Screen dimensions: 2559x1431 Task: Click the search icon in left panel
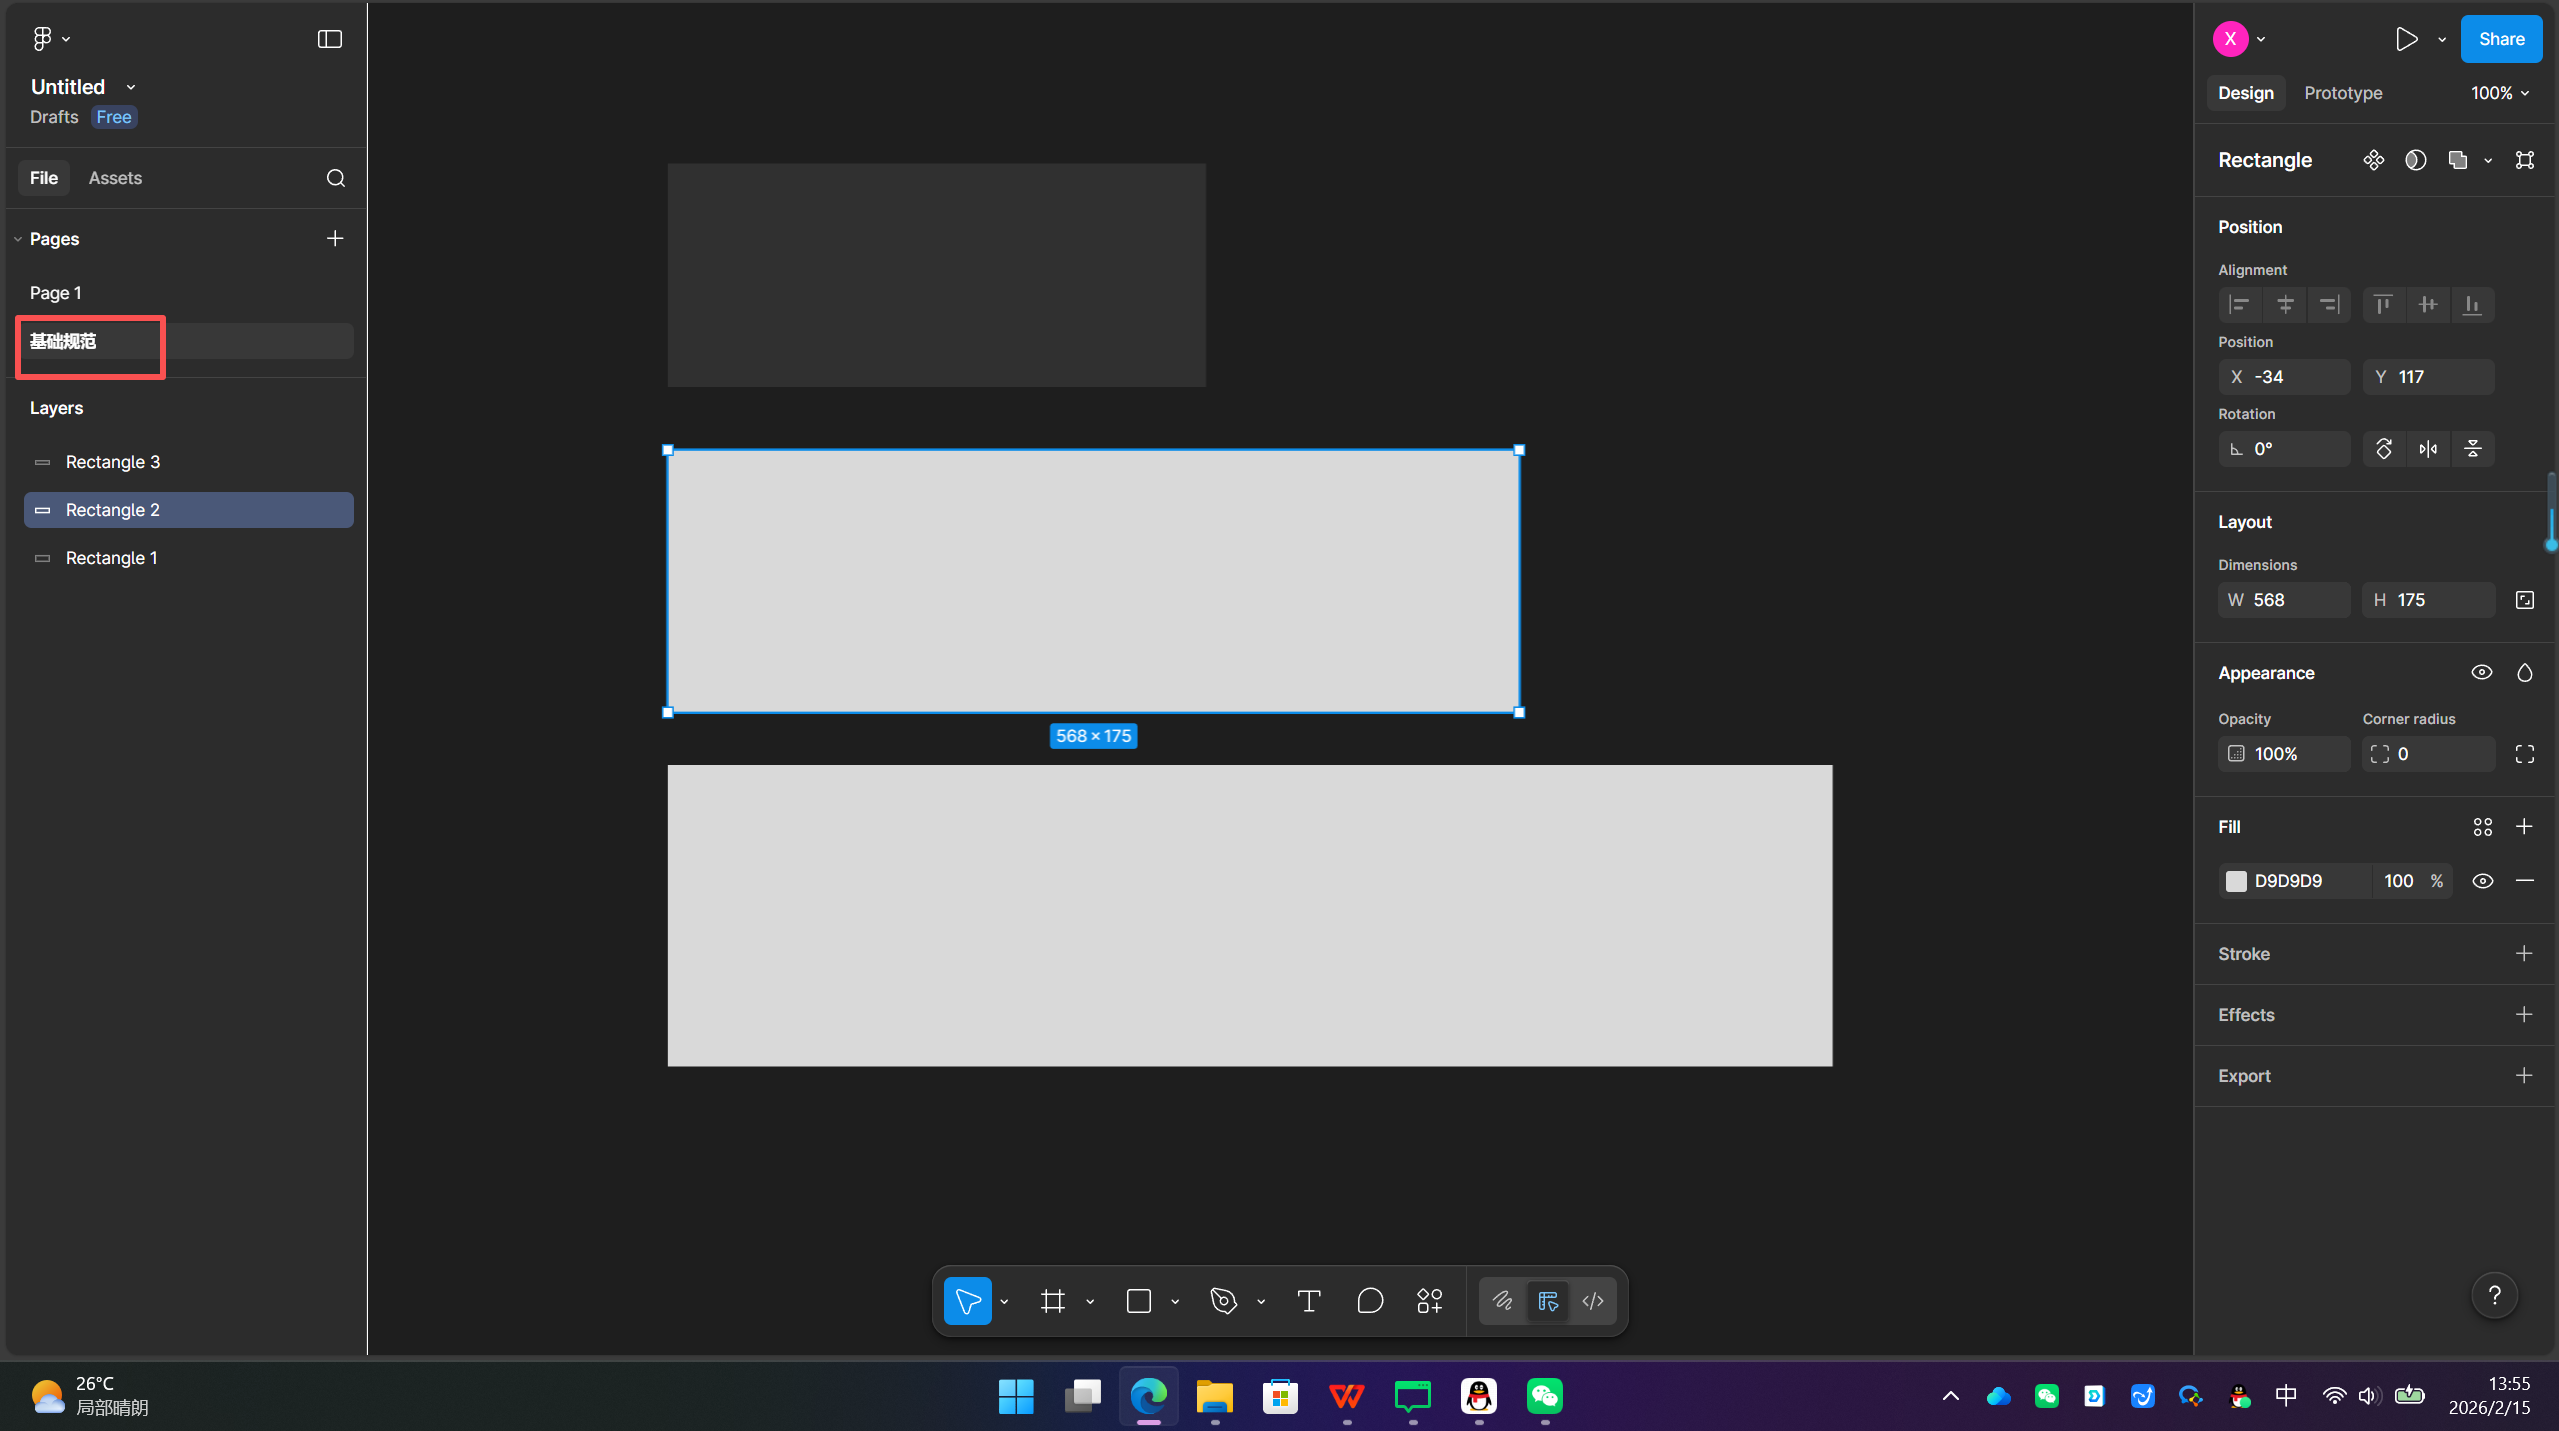point(336,178)
